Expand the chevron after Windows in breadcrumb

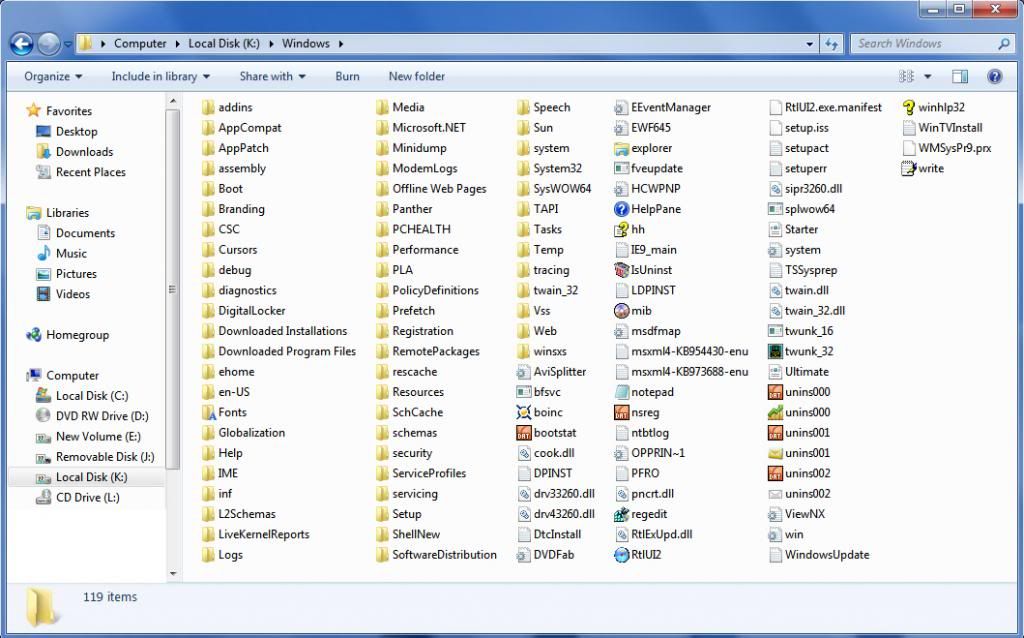coord(340,44)
